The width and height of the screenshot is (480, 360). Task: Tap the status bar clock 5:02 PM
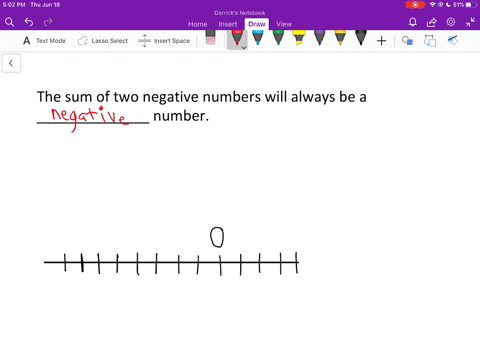click(14, 5)
